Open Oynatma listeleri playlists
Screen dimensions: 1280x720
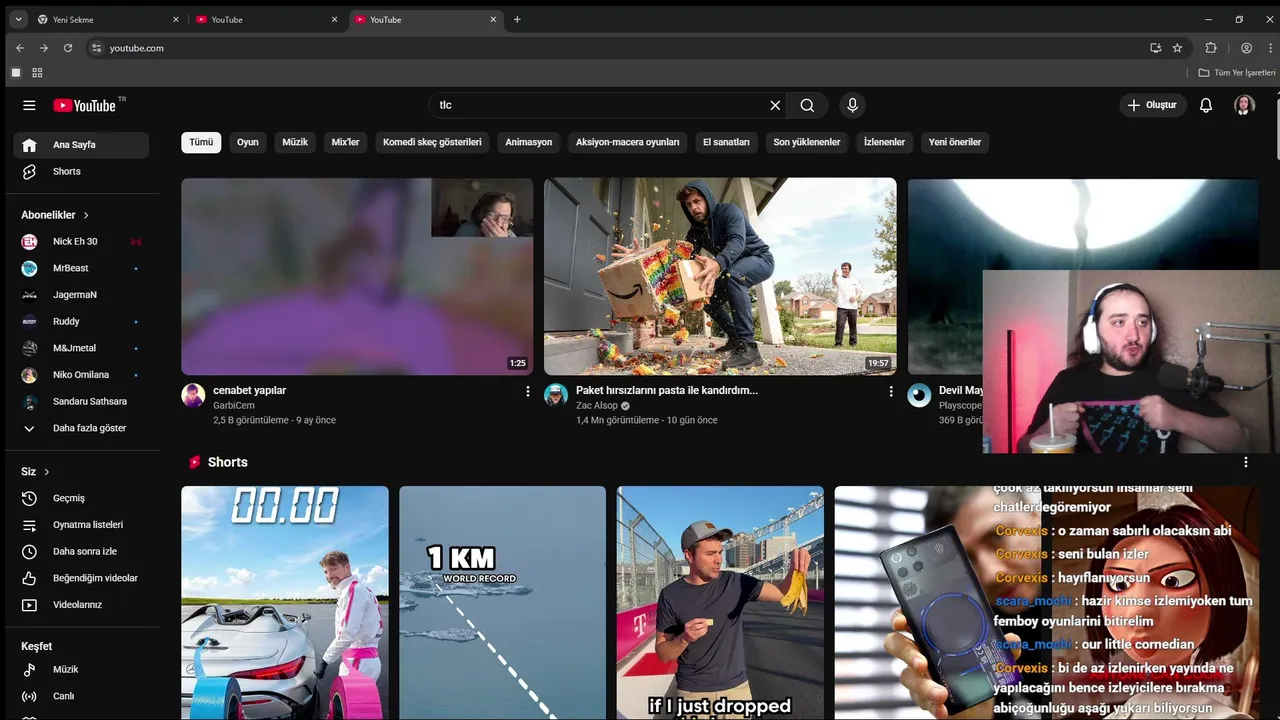pos(81,525)
